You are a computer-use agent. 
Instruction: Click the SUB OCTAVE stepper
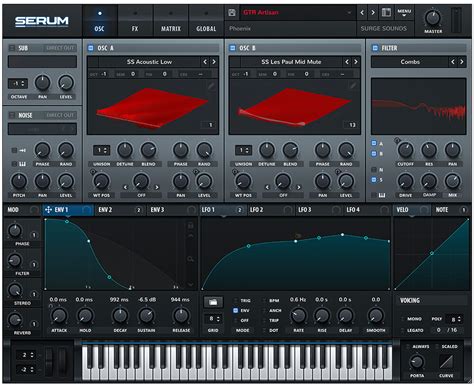coord(18,83)
